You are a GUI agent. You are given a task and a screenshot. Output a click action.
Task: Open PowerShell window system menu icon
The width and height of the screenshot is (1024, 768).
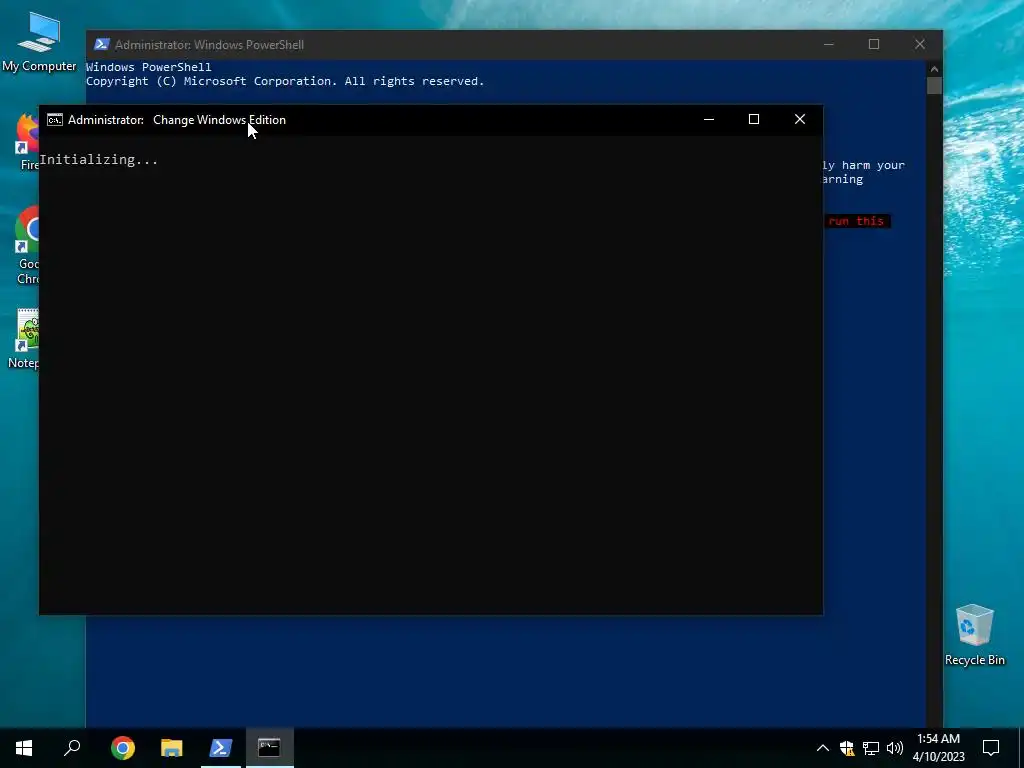pos(101,44)
